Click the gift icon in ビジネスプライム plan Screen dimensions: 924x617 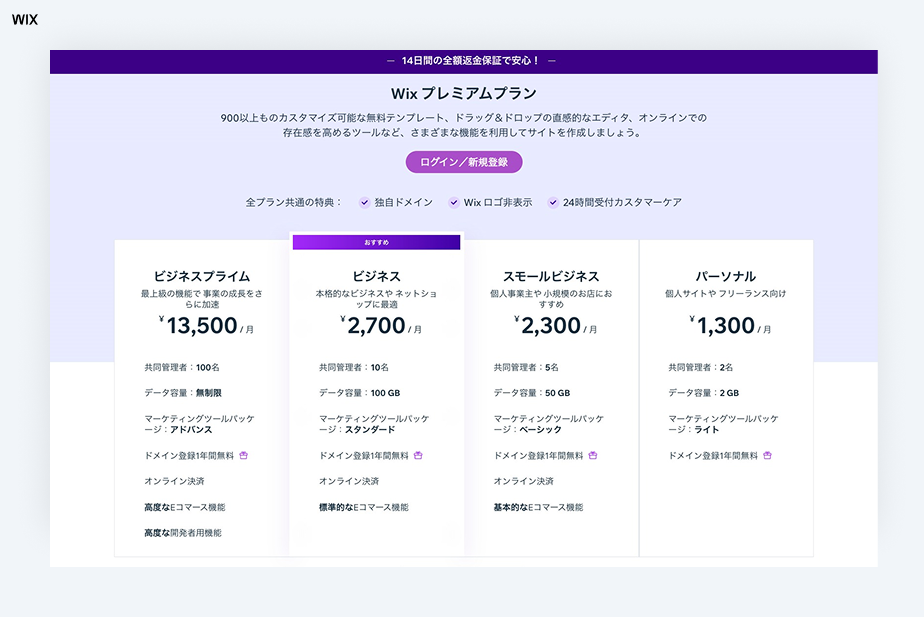click(x=243, y=456)
